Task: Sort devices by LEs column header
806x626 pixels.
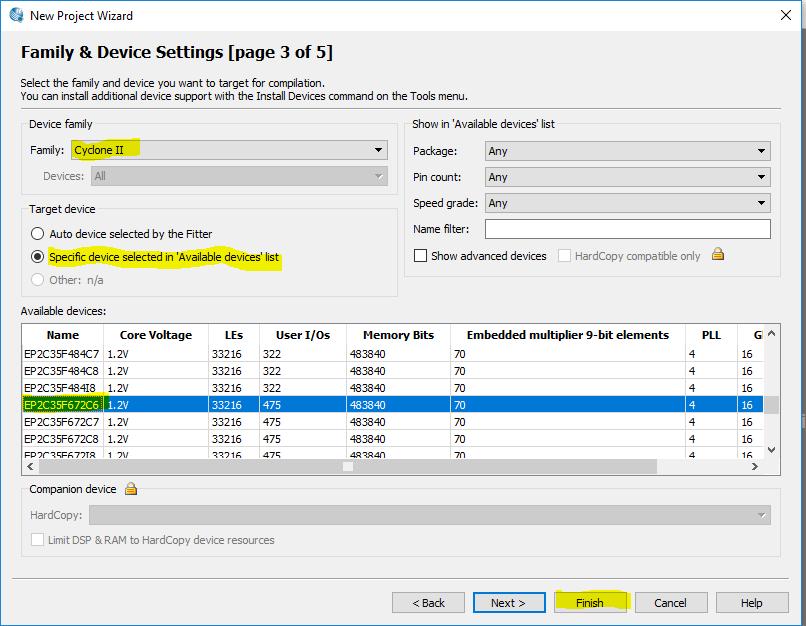Action: click(x=234, y=335)
